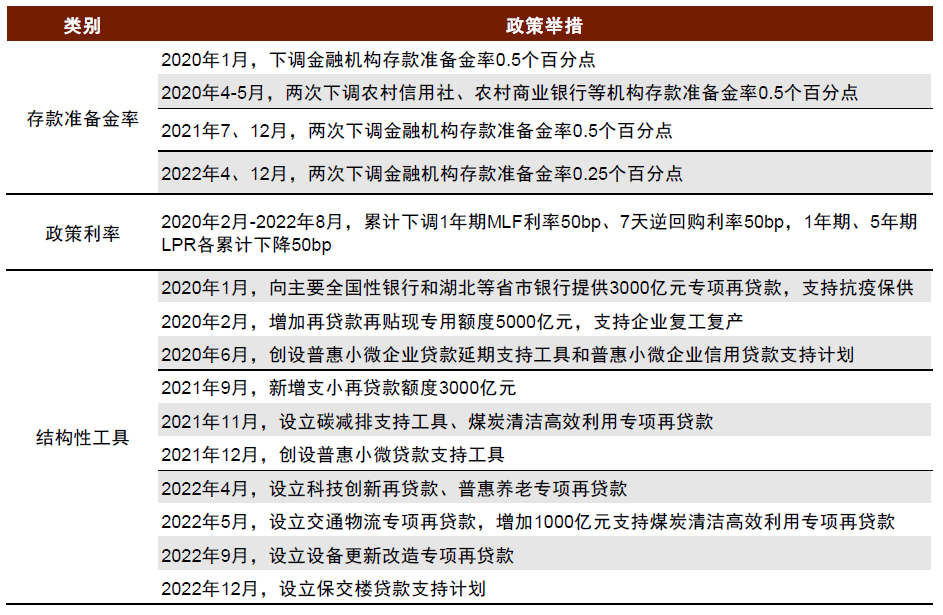
Task: Click row 2022年5月 设立交通物流专项再贷款
Action: click(x=545, y=521)
